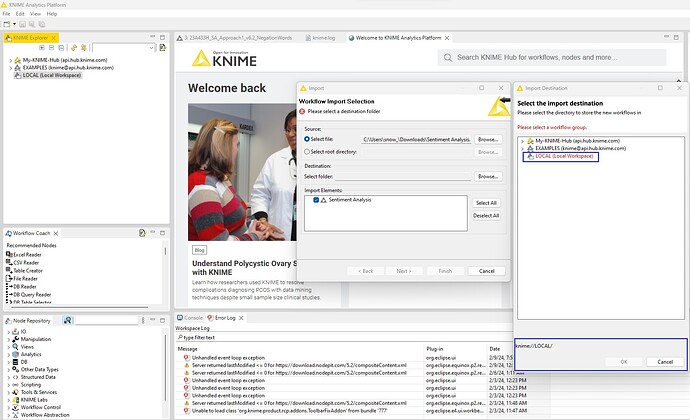
Task: Select Table Creator in Workflow Coach
Action: coord(28,271)
